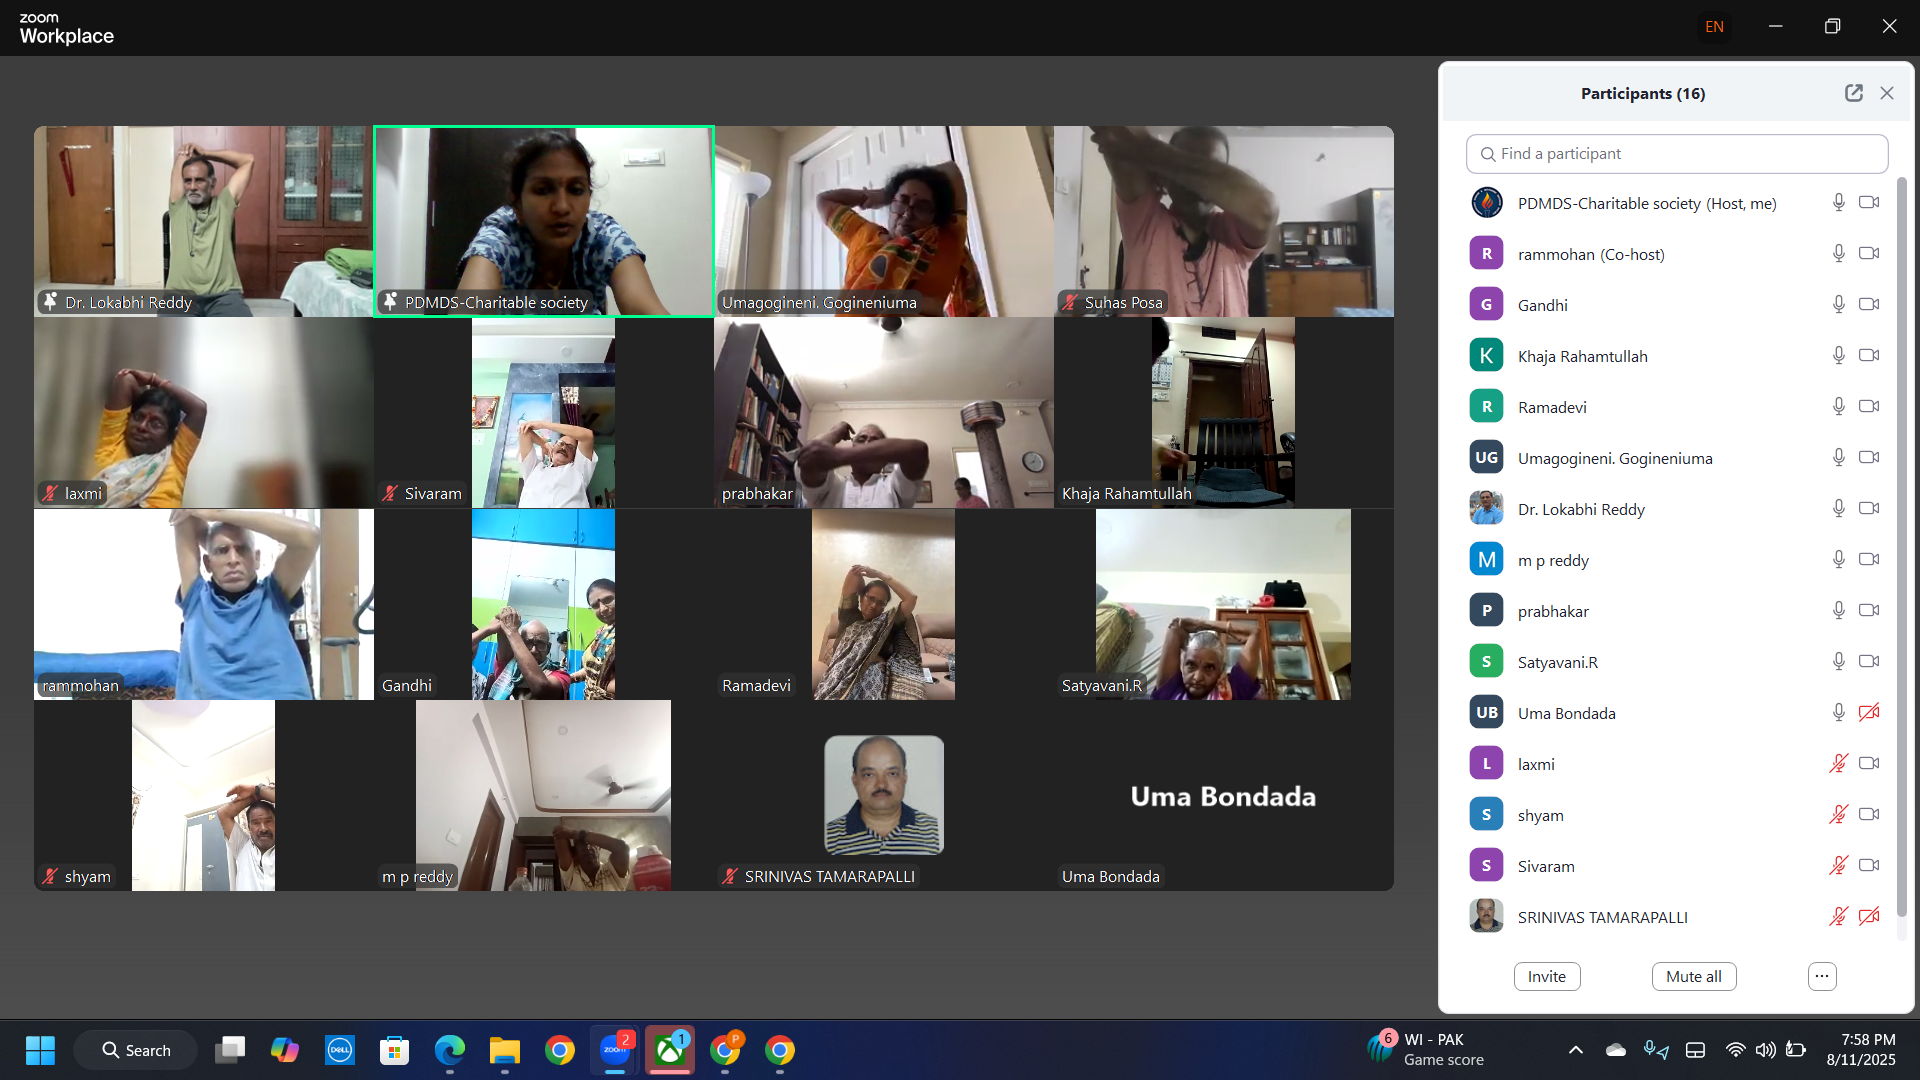The width and height of the screenshot is (1920, 1080).
Task: Select rammohan (Co-host) in participants list
Action: 1591,255
